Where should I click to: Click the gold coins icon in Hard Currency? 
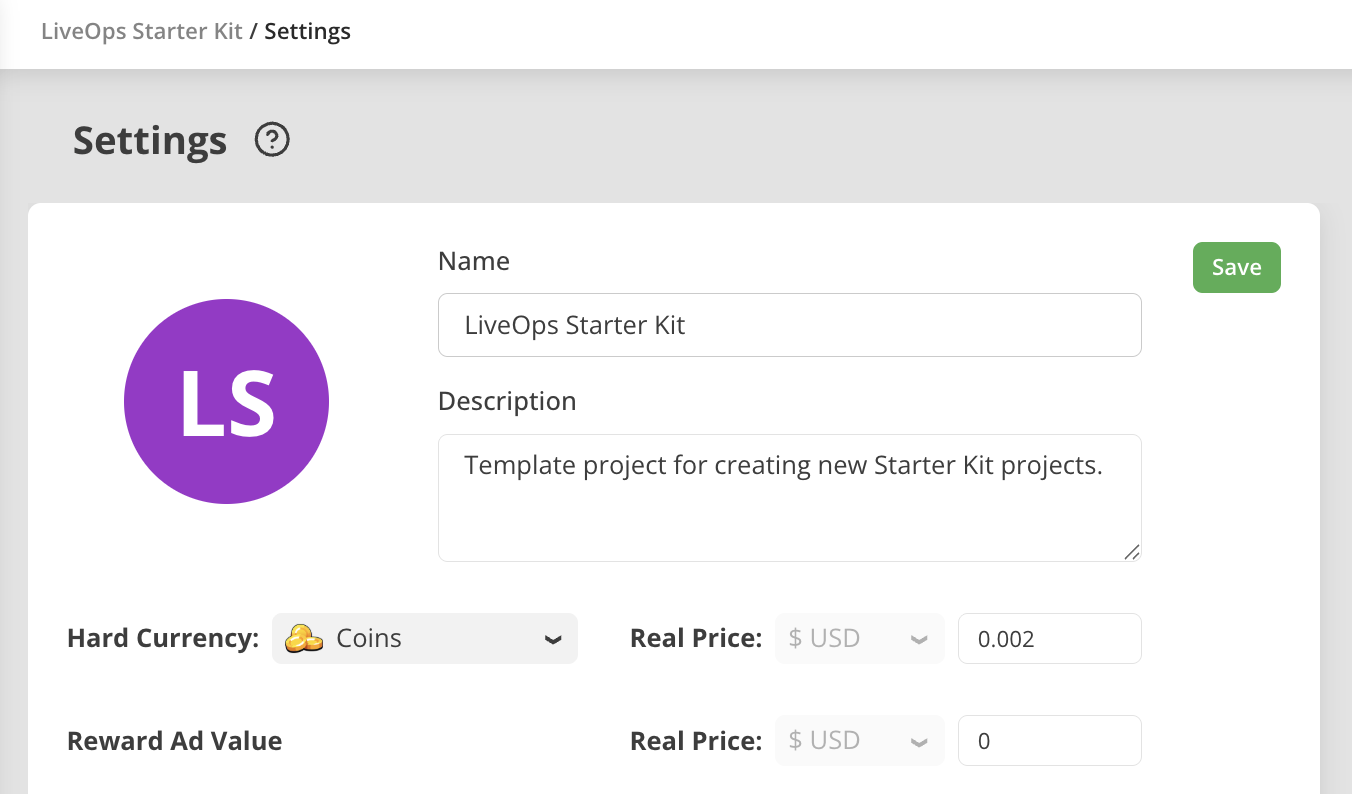(x=304, y=639)
